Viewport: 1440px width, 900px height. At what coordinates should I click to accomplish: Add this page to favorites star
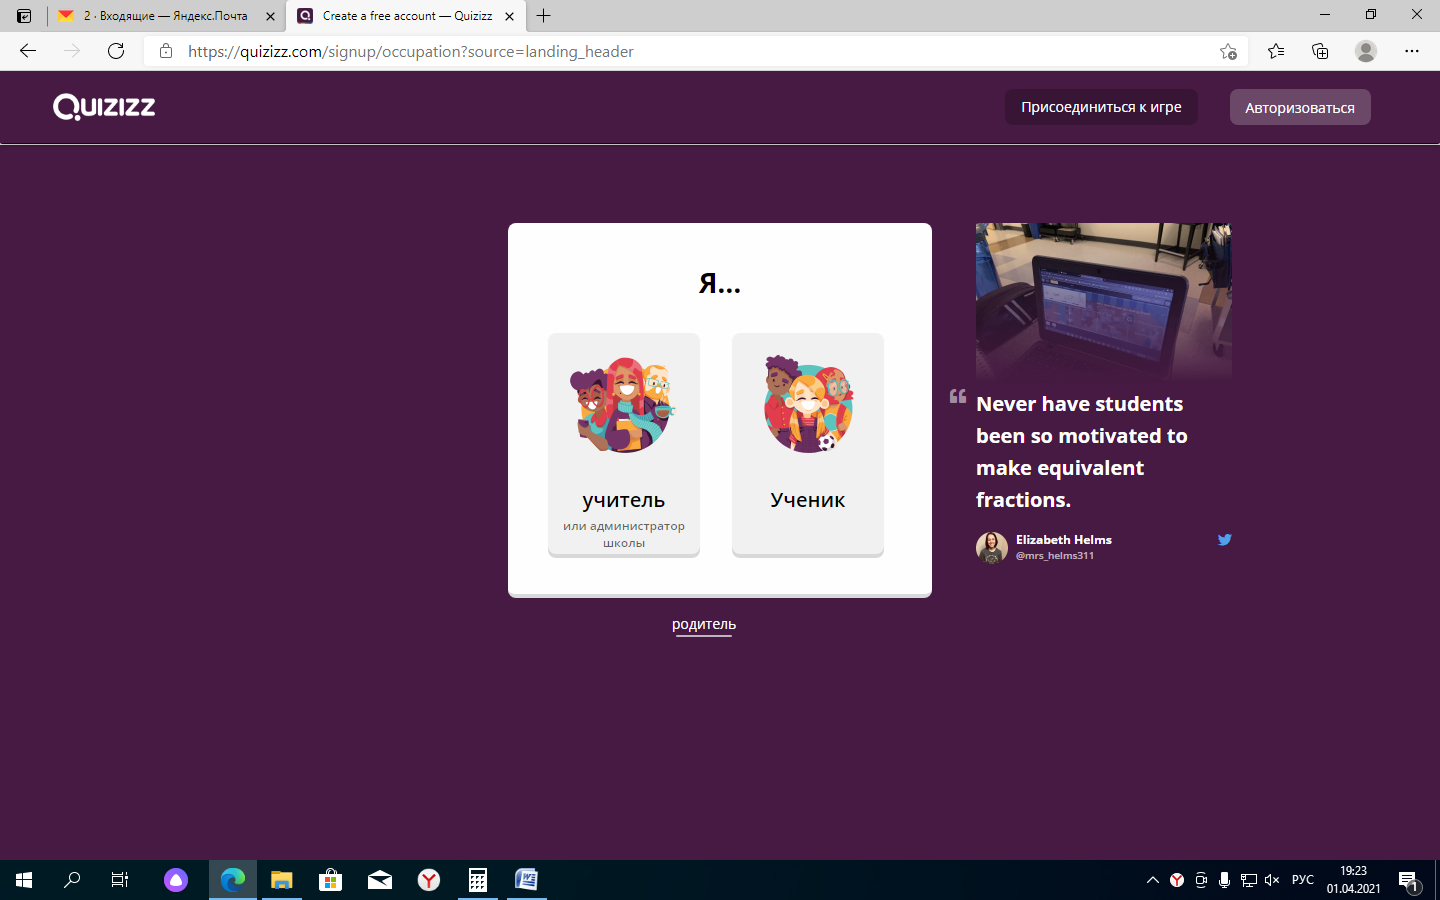click(1228, 51)
